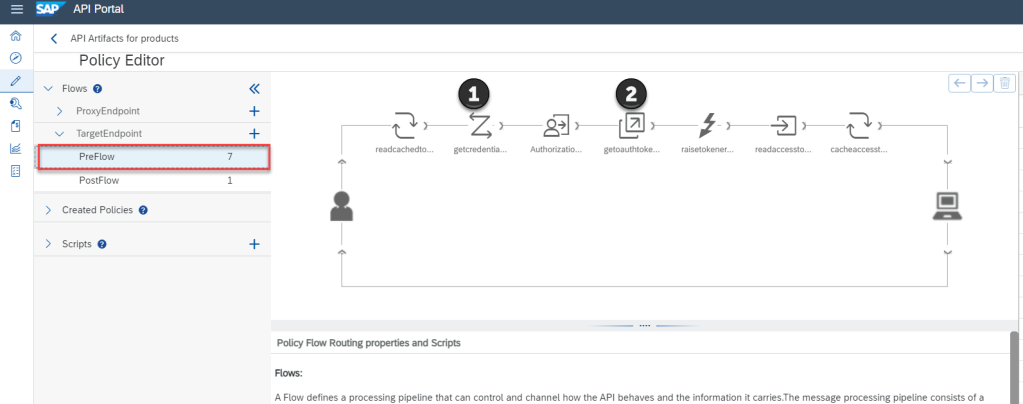Select the getoauthtoken service callout icon
The height and width of the screenshot is (404, 1023).
click(632, 126)
